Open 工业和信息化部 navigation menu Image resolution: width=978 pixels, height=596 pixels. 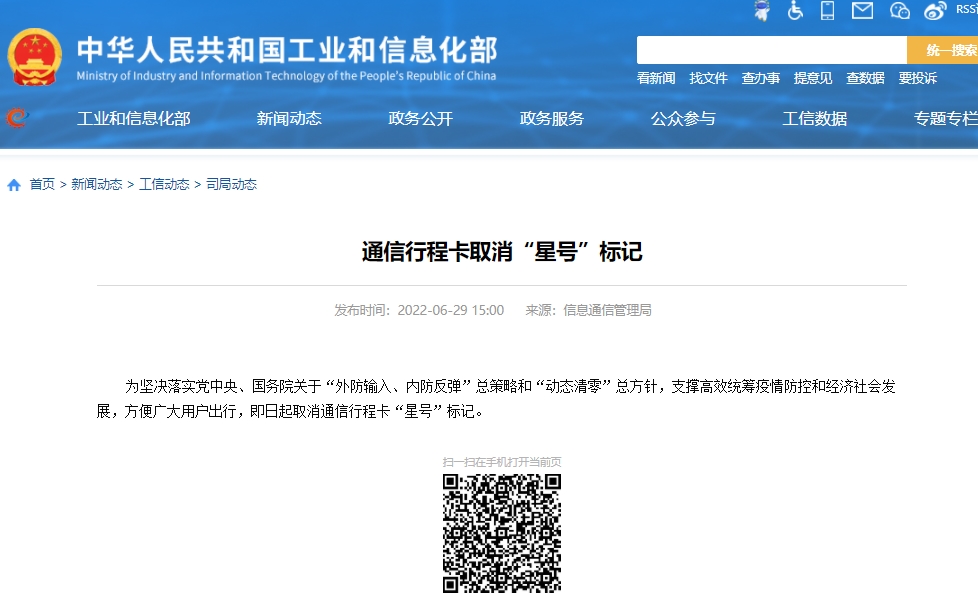coord(133,118)
